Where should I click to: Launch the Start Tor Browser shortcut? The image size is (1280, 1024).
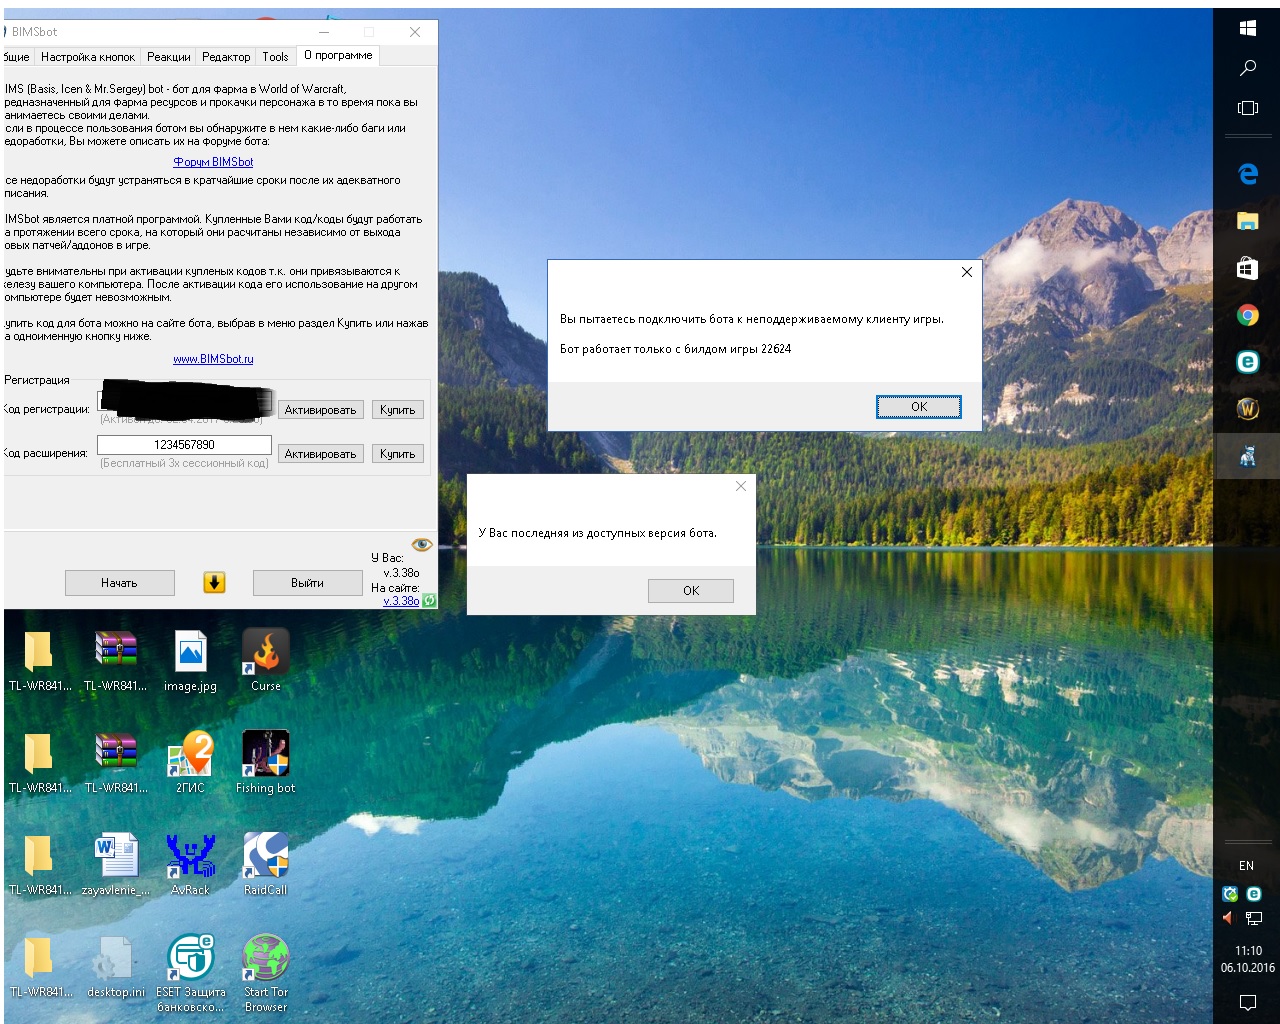point(266,958)
